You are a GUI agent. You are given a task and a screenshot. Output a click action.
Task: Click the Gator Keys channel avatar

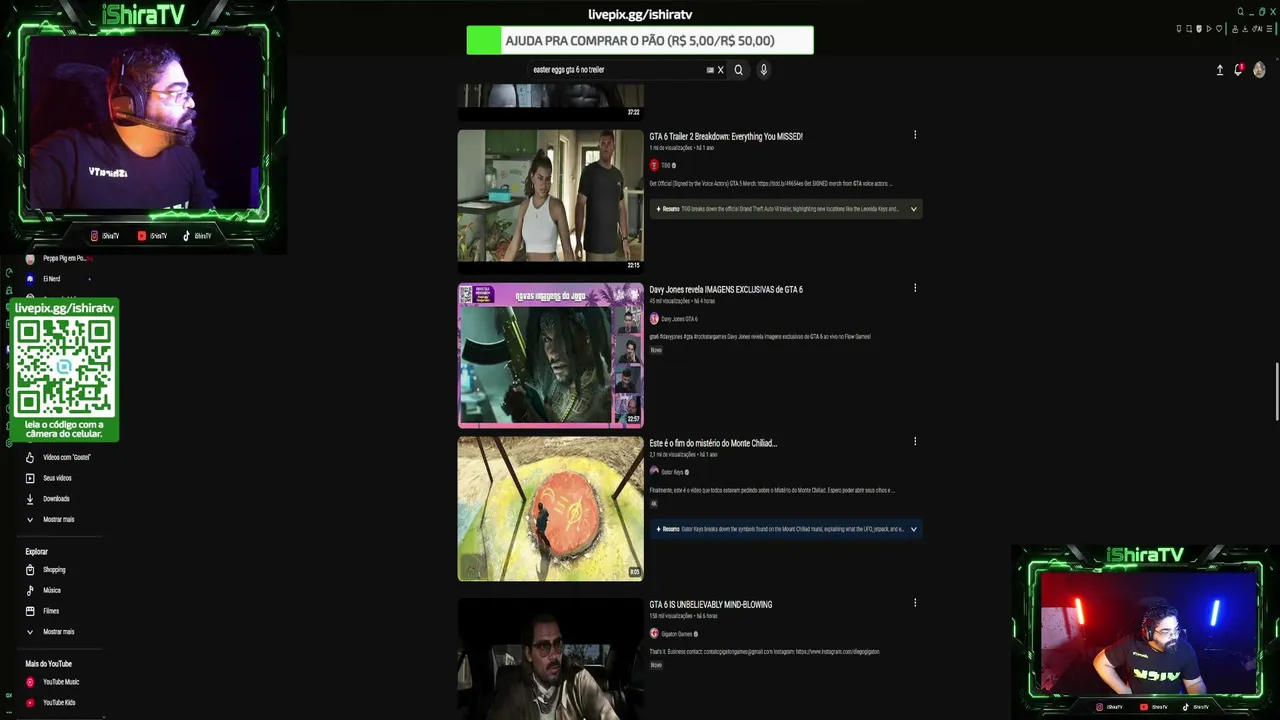coord(654,472)
